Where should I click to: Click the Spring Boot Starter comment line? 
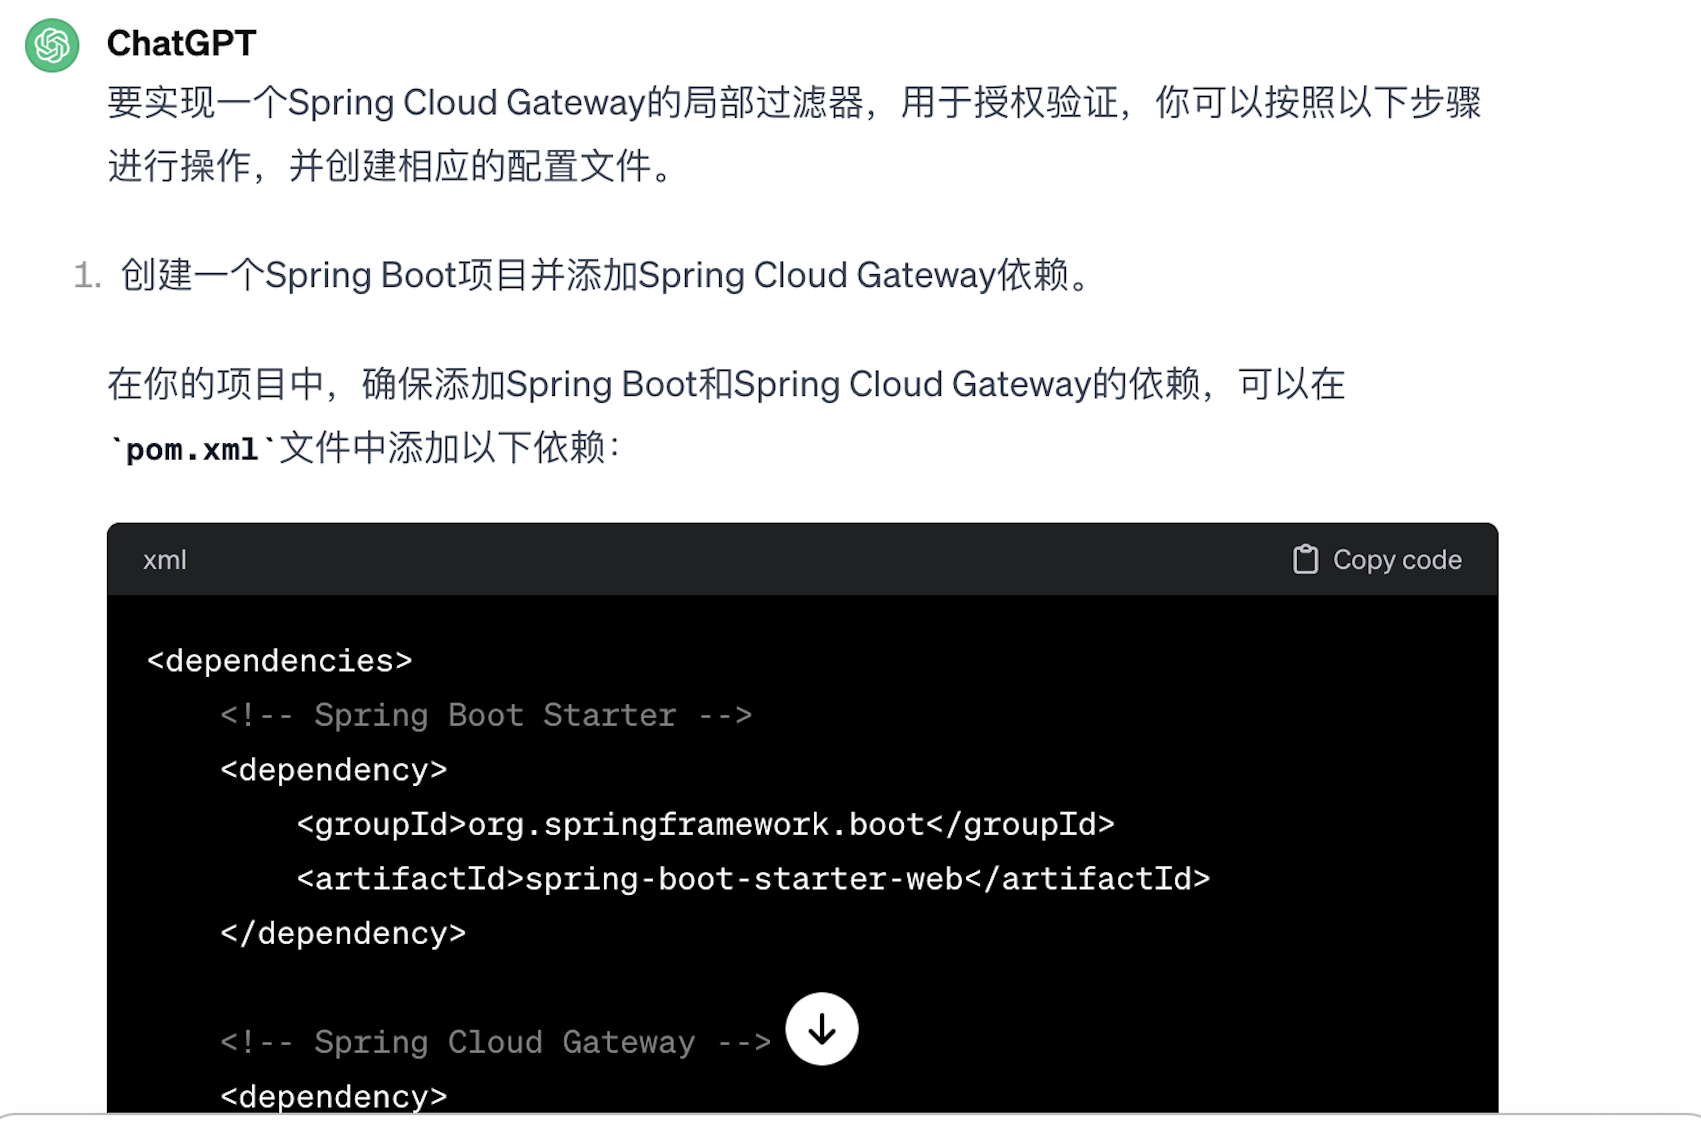tap(486, 715)
